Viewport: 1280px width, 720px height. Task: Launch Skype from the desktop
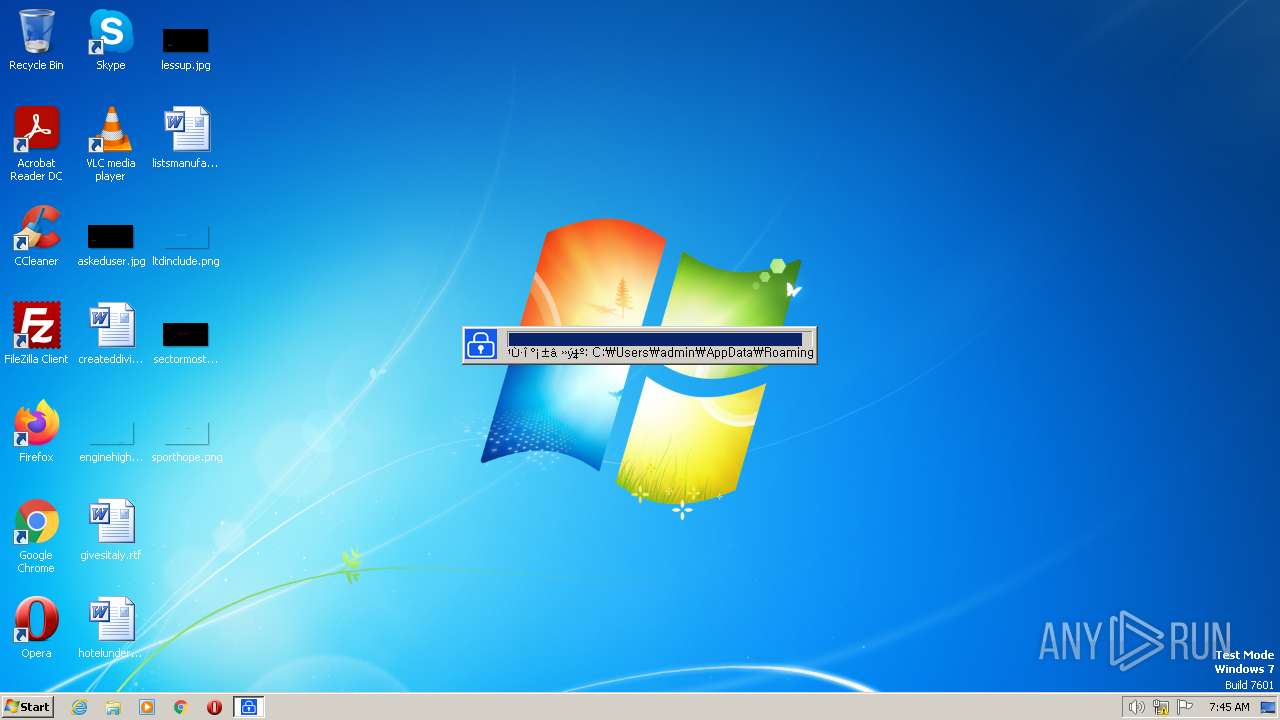(x=110, y=40)
